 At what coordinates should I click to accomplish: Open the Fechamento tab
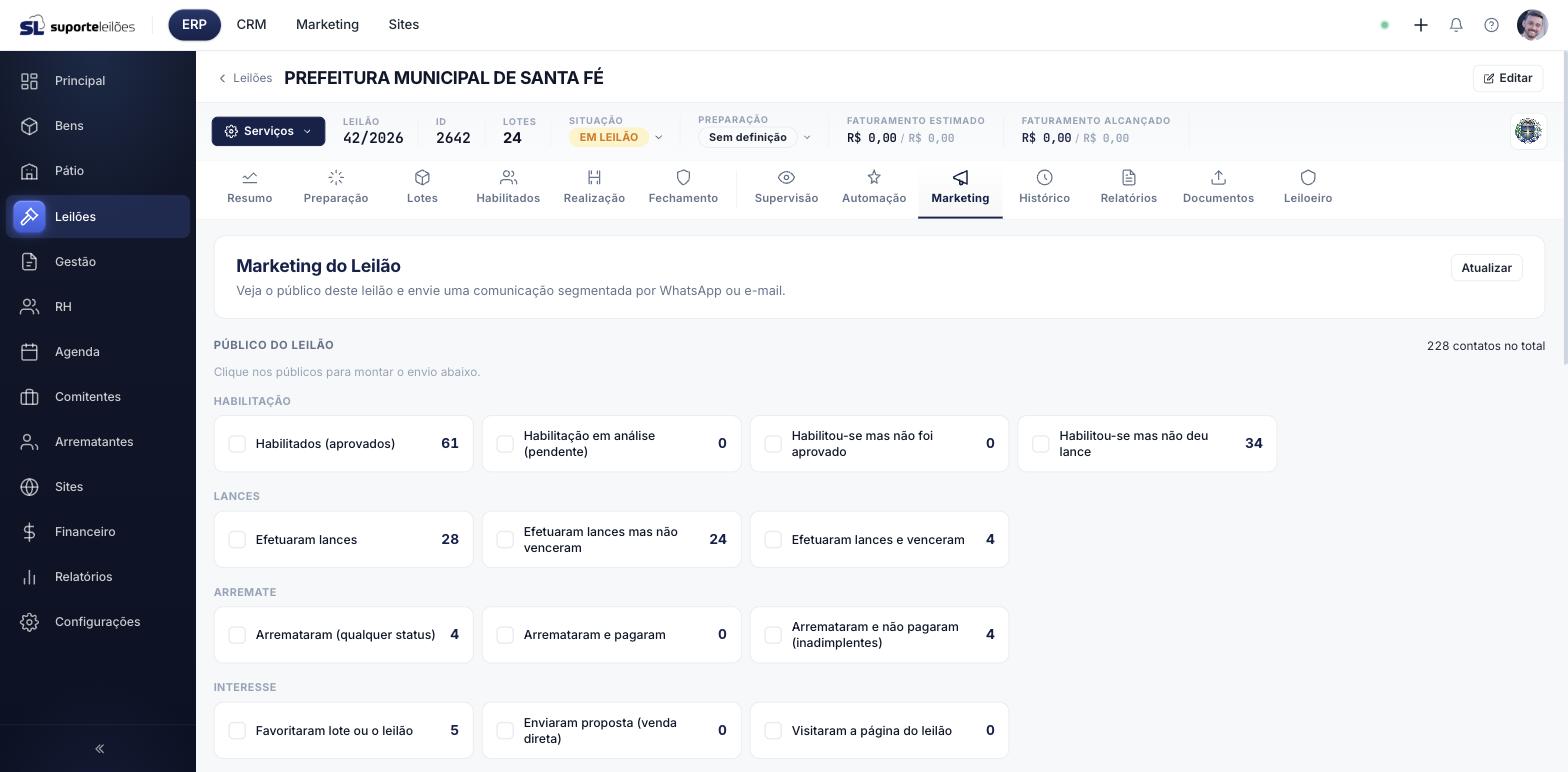point(683,187)
